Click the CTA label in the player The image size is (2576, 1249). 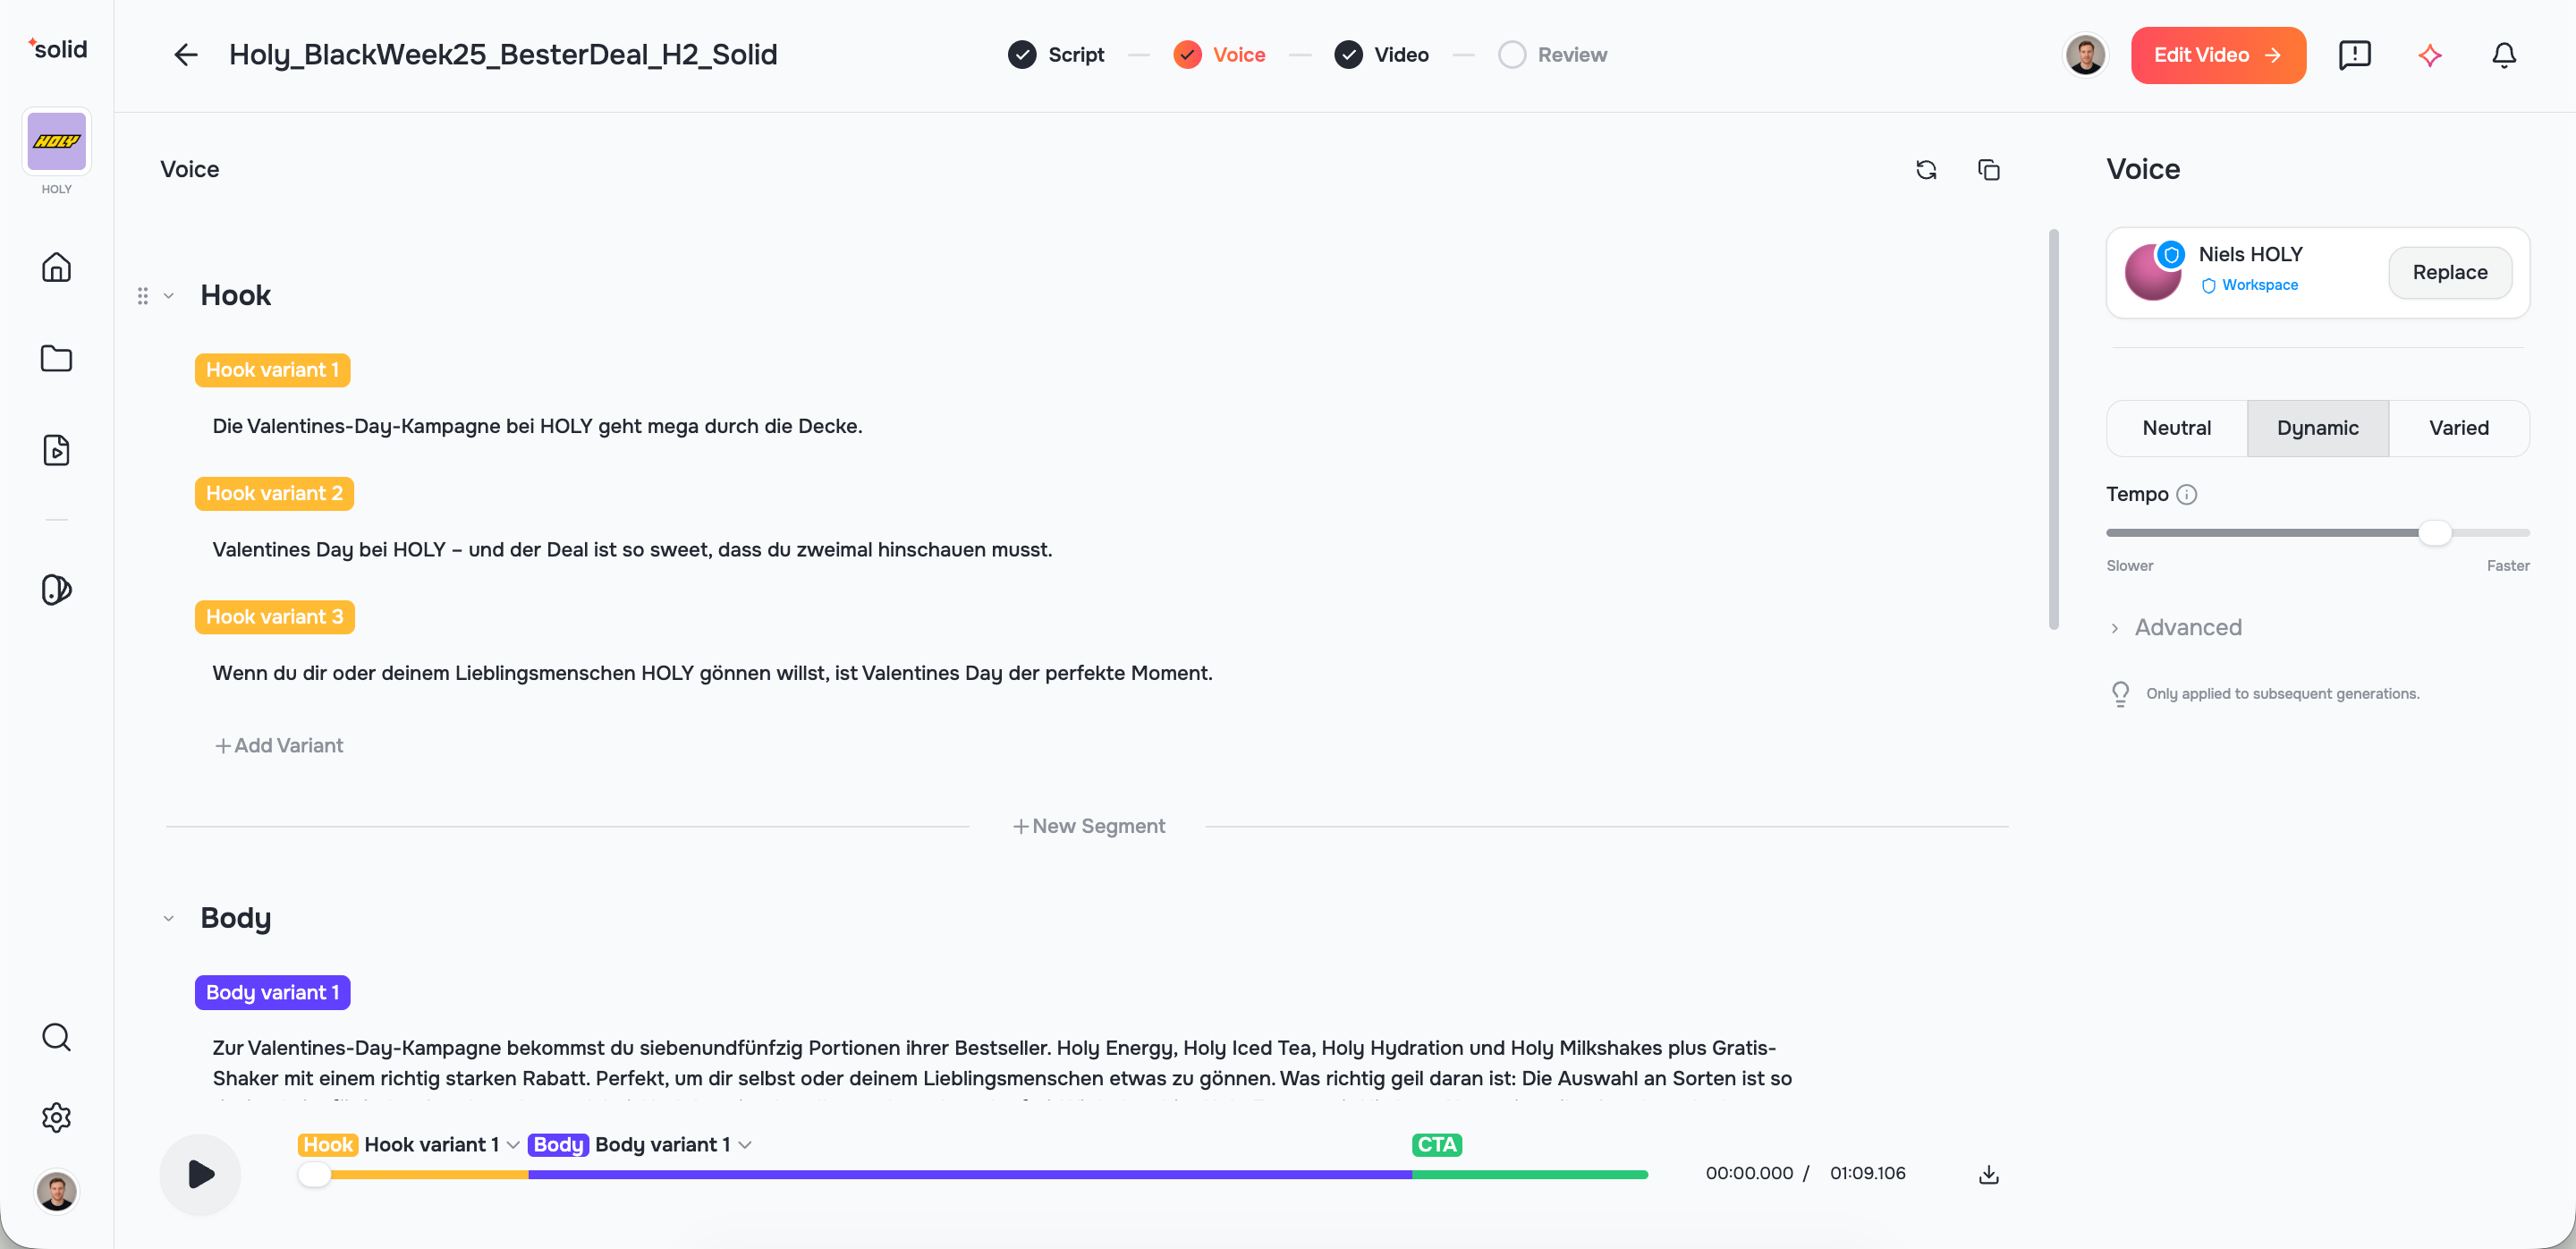point(1437,1144)
